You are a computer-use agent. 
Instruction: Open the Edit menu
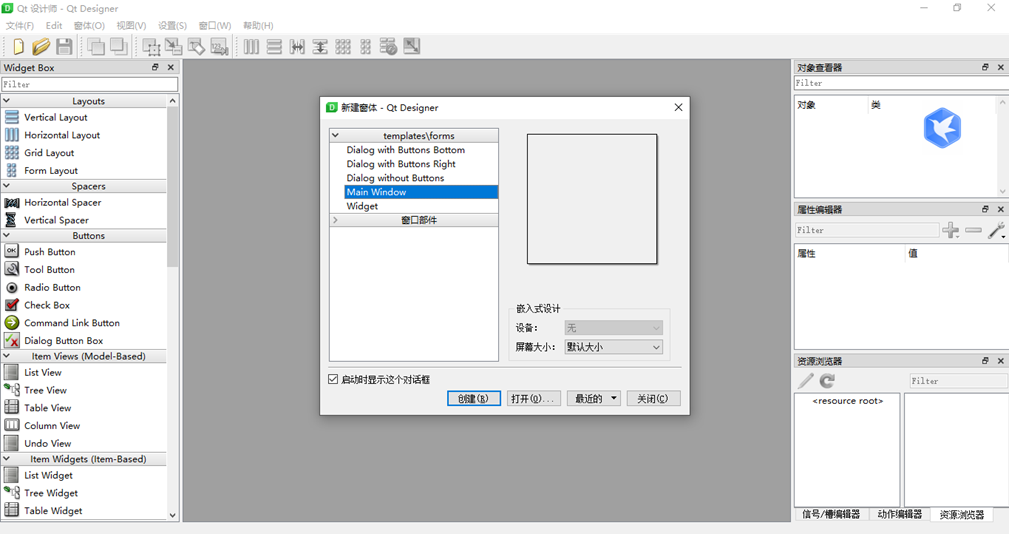point(54,26)
